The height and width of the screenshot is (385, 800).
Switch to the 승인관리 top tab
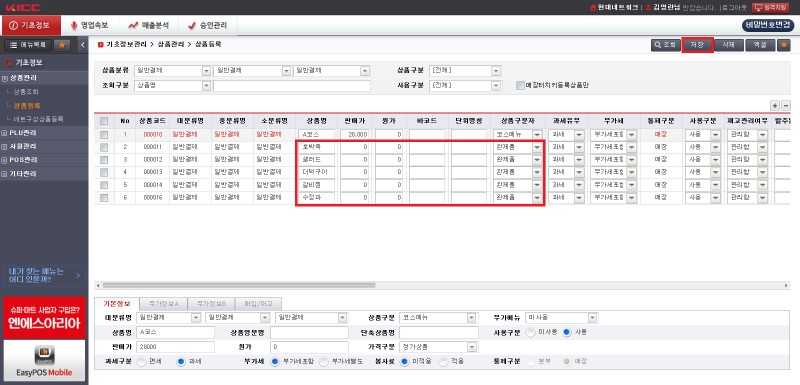tap(208, 25)
